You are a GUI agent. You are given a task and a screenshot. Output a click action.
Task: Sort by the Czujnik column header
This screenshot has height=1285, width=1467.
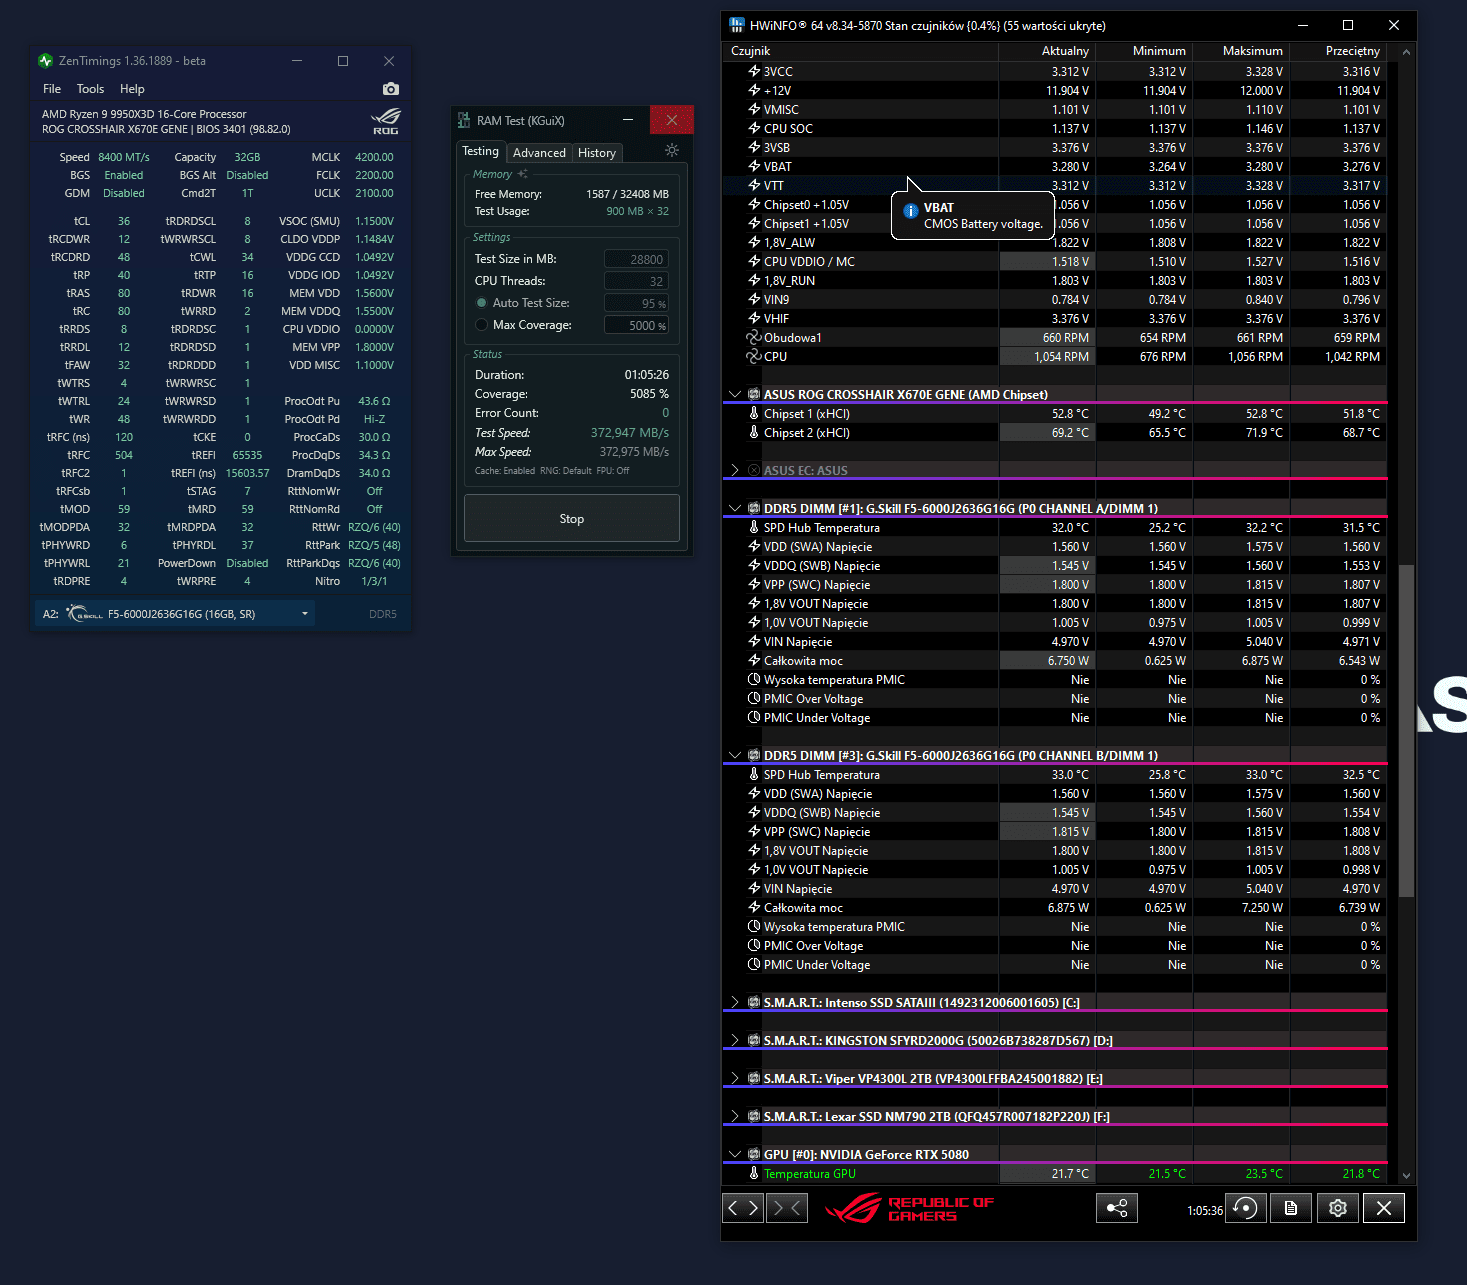860,51
